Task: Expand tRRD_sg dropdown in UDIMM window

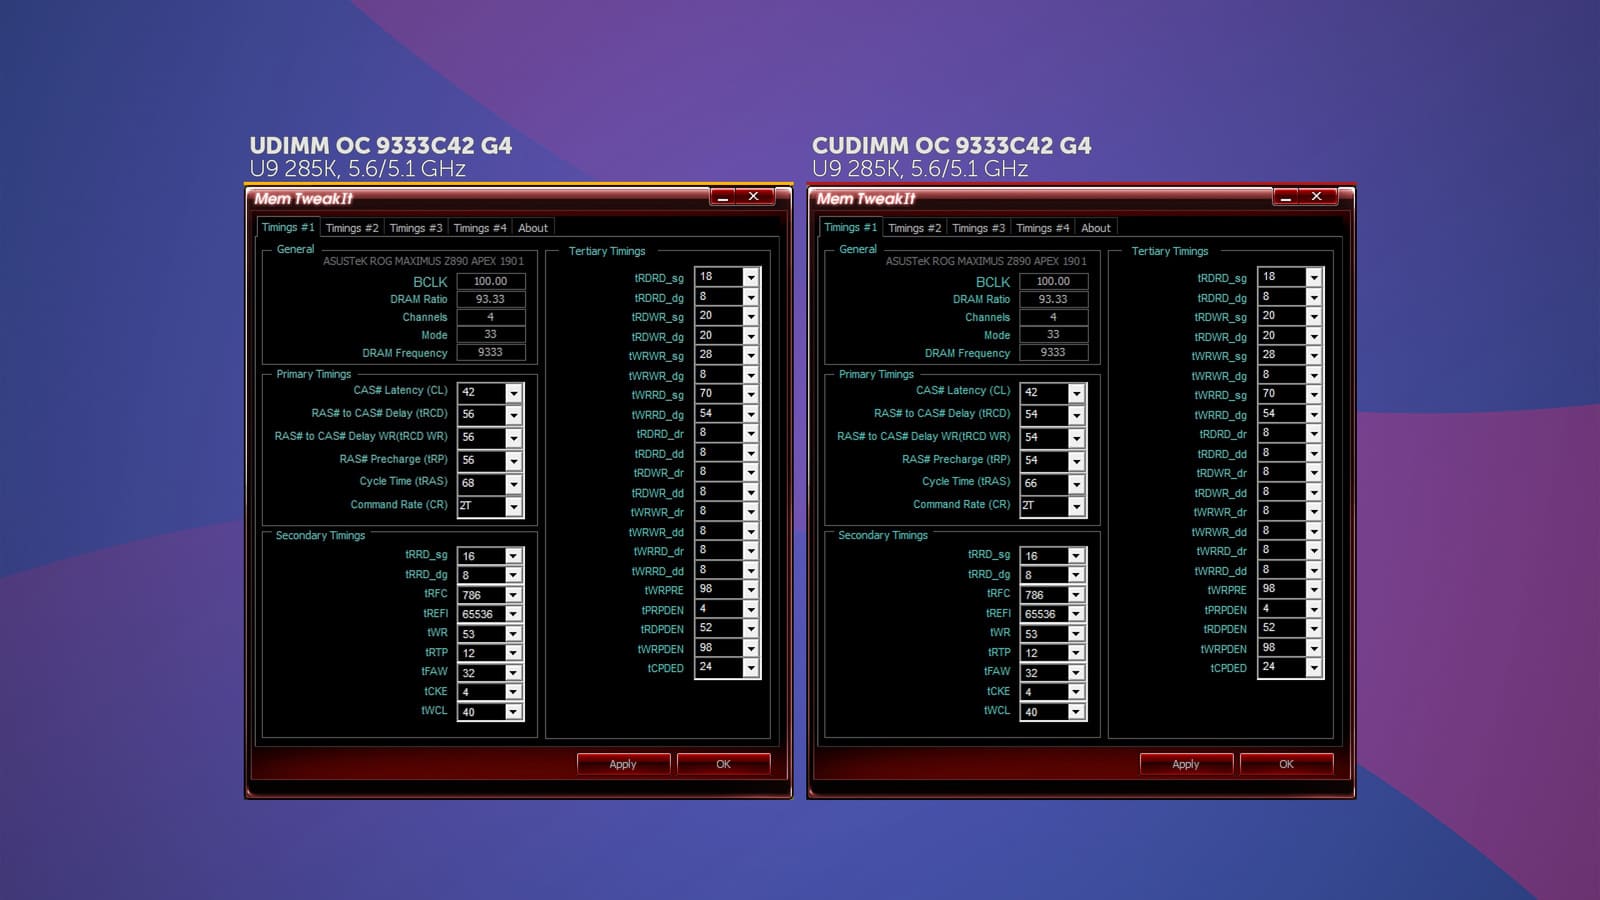Action: pos(513,556)
